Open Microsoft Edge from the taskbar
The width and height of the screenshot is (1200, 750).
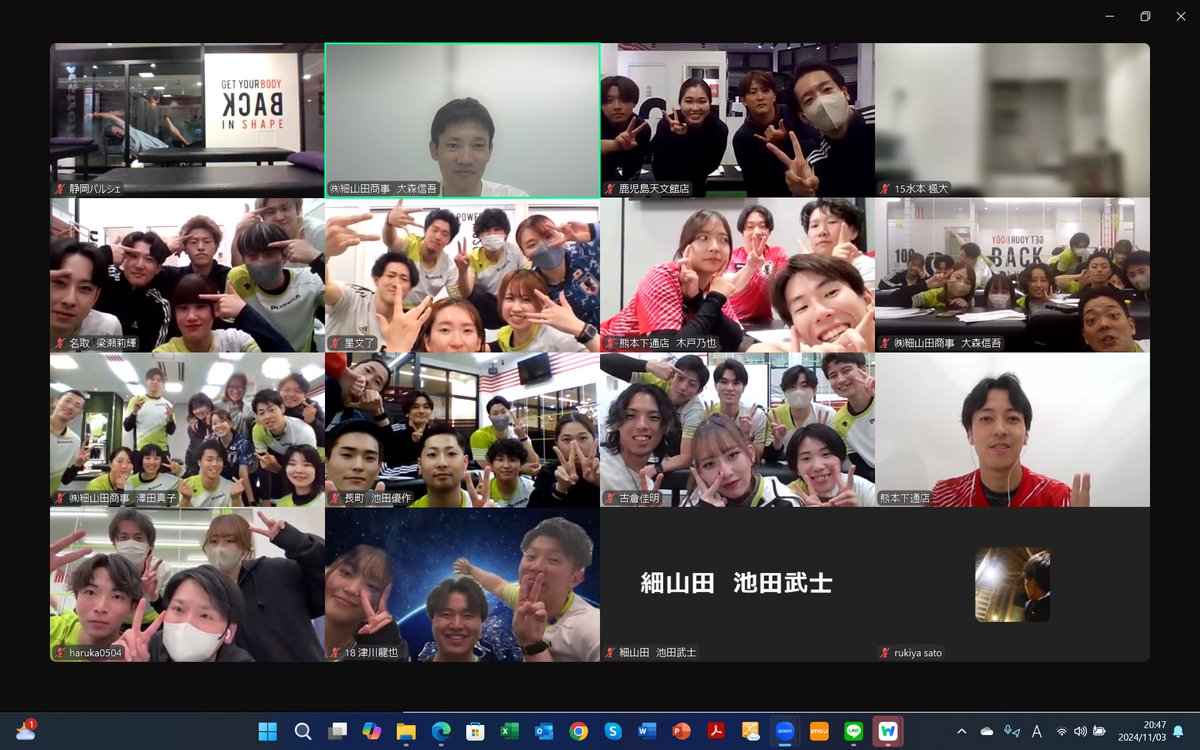[x=440, y=731]
